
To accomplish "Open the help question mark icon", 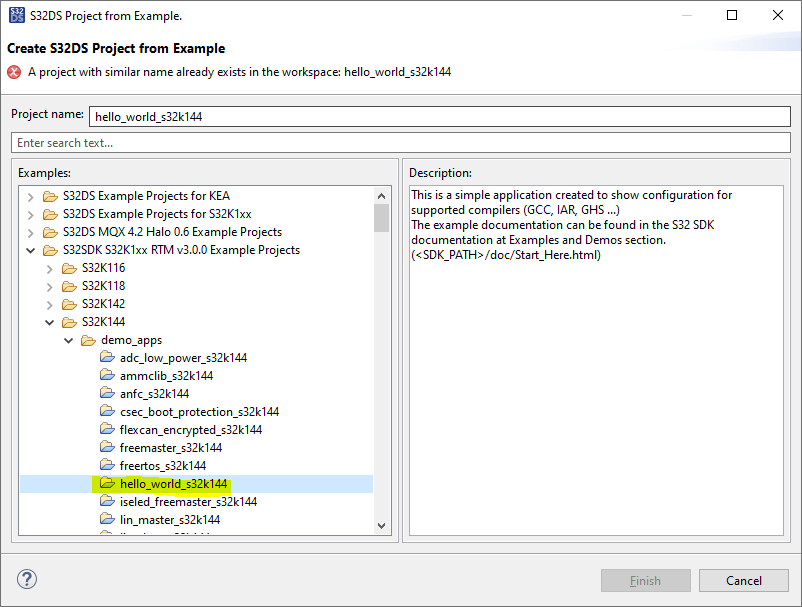I will click(x=27, y=579).
